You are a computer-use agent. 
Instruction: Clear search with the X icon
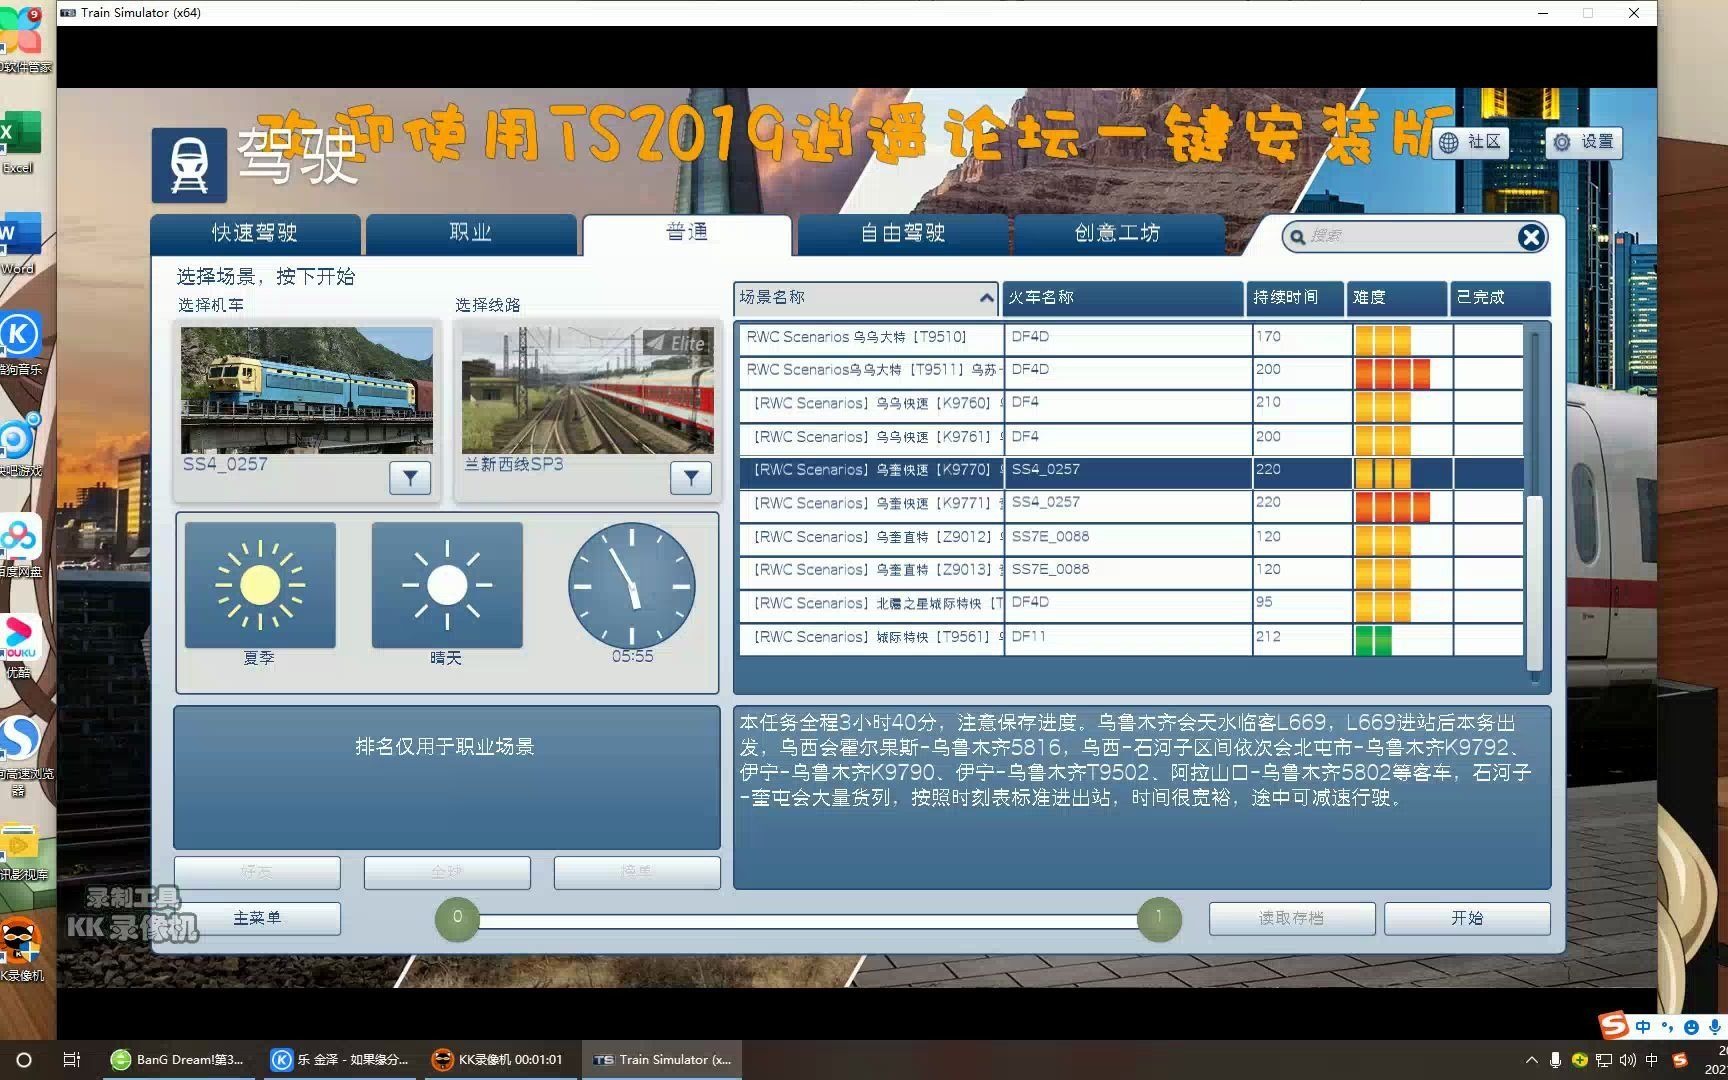pyautogui.click(x=1530, y=237)
